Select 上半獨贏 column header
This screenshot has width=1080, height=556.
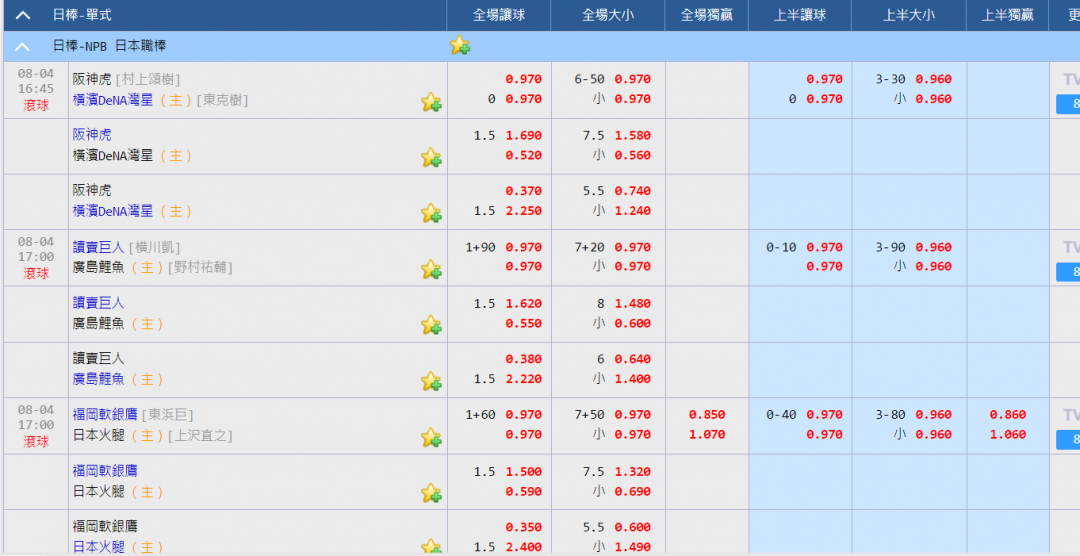1008,15
